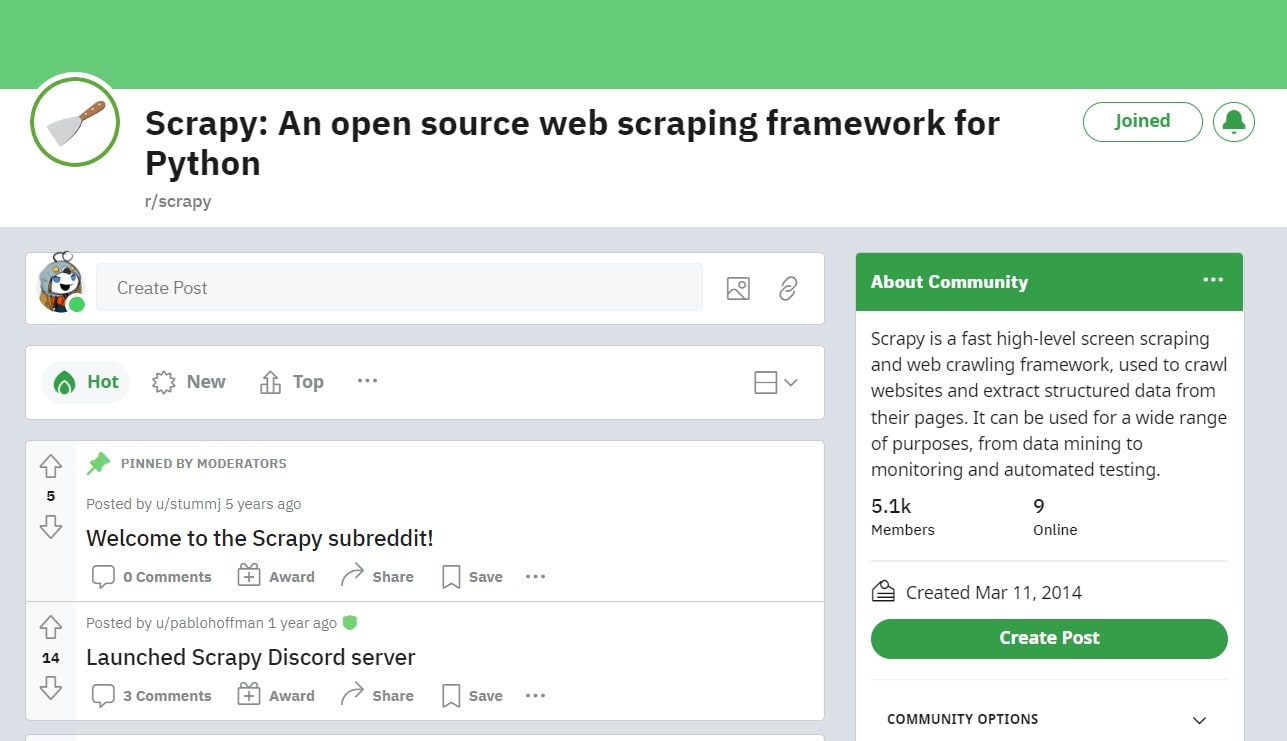Save the Launched Scrapy Discord server post
This screenshot has height=741, width=1287.
click(472, 696)
